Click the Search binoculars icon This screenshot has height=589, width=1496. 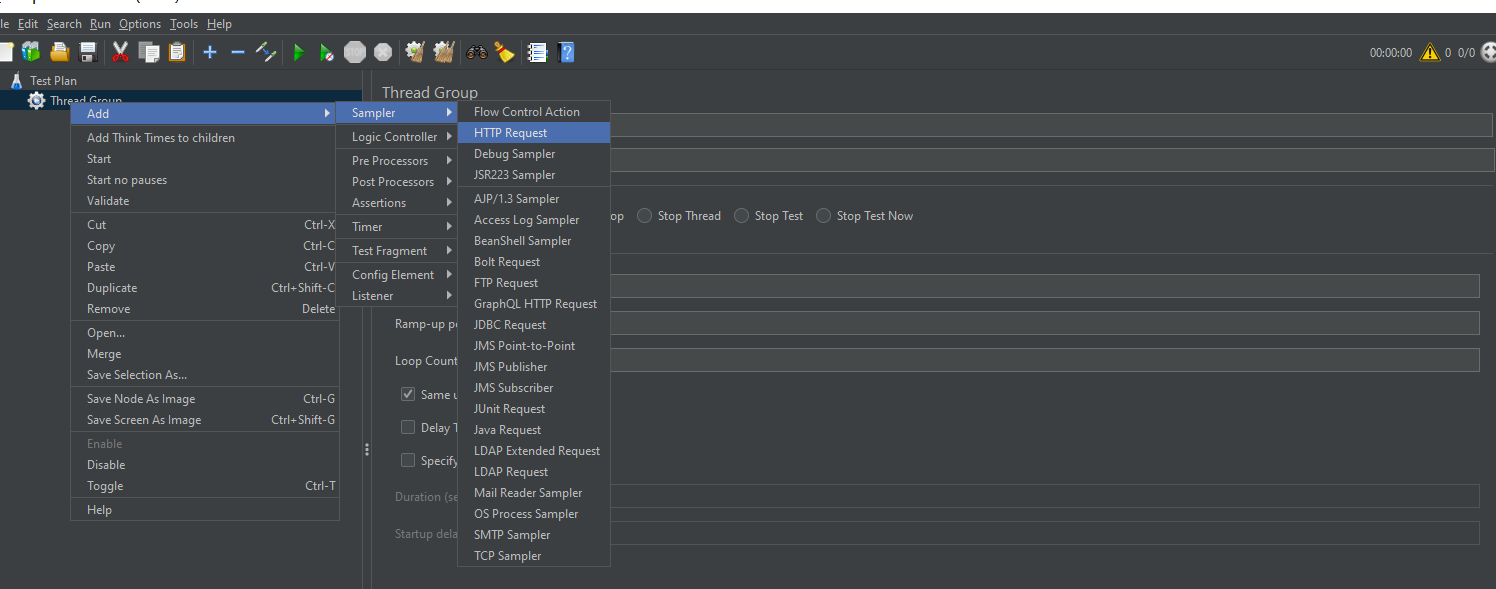(478, 52)
